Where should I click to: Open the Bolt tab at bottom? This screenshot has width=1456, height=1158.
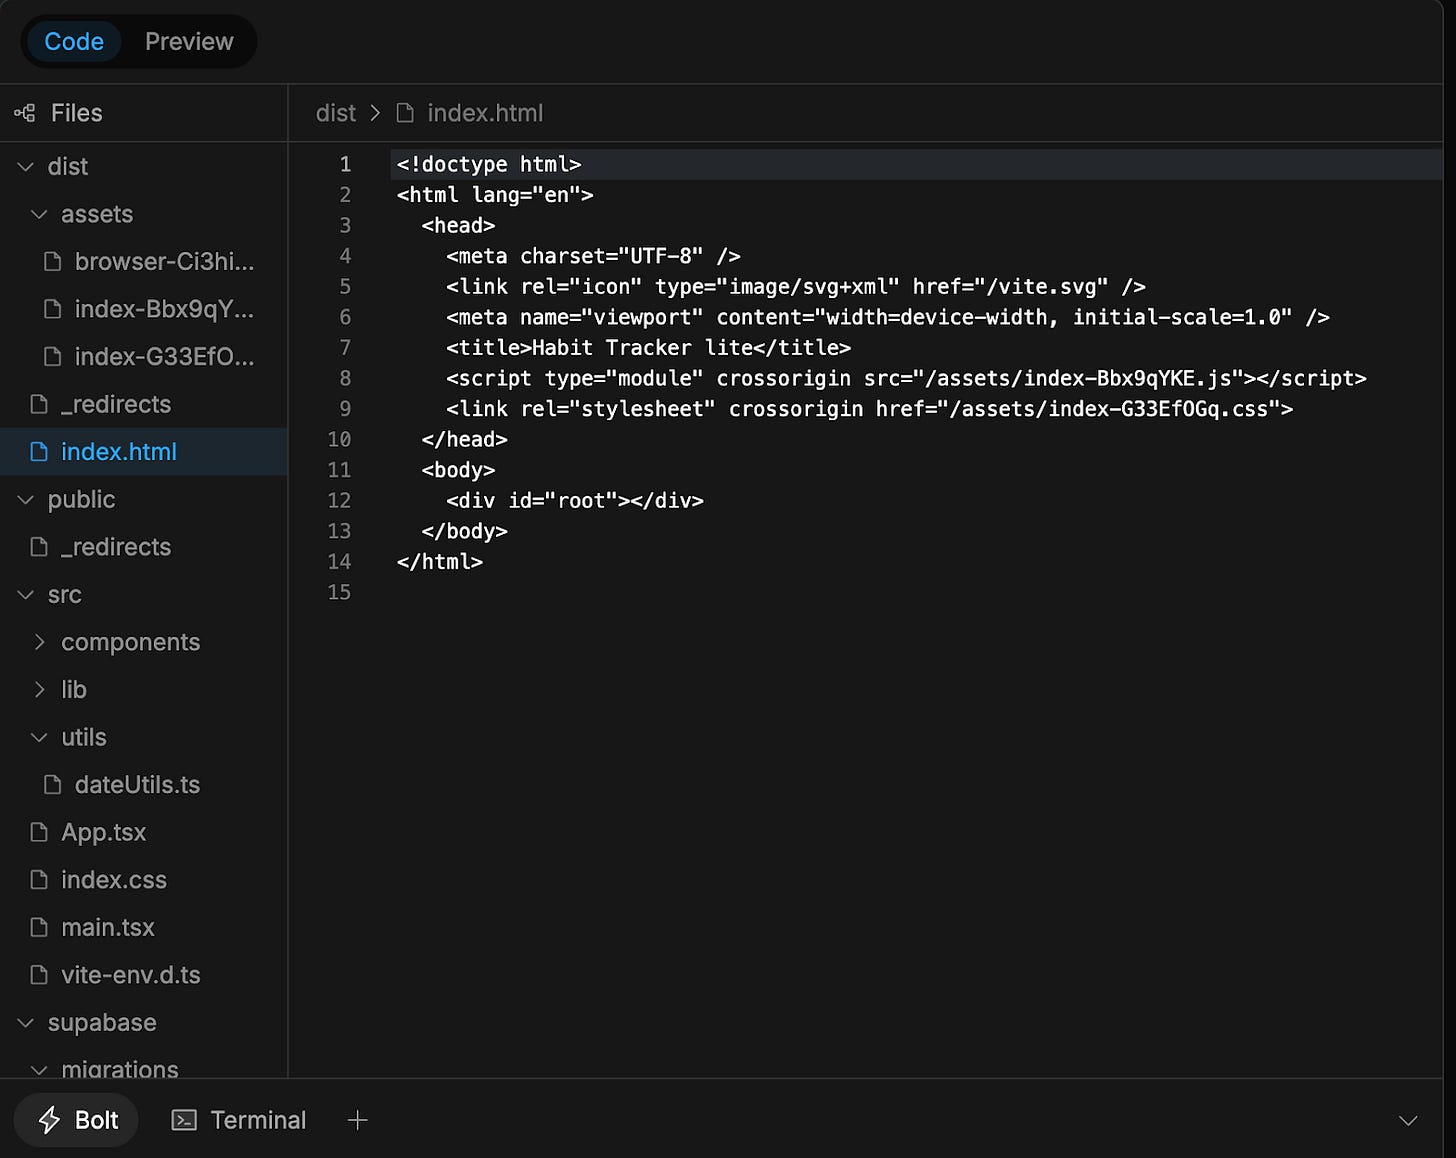(x=76, y=1120)
